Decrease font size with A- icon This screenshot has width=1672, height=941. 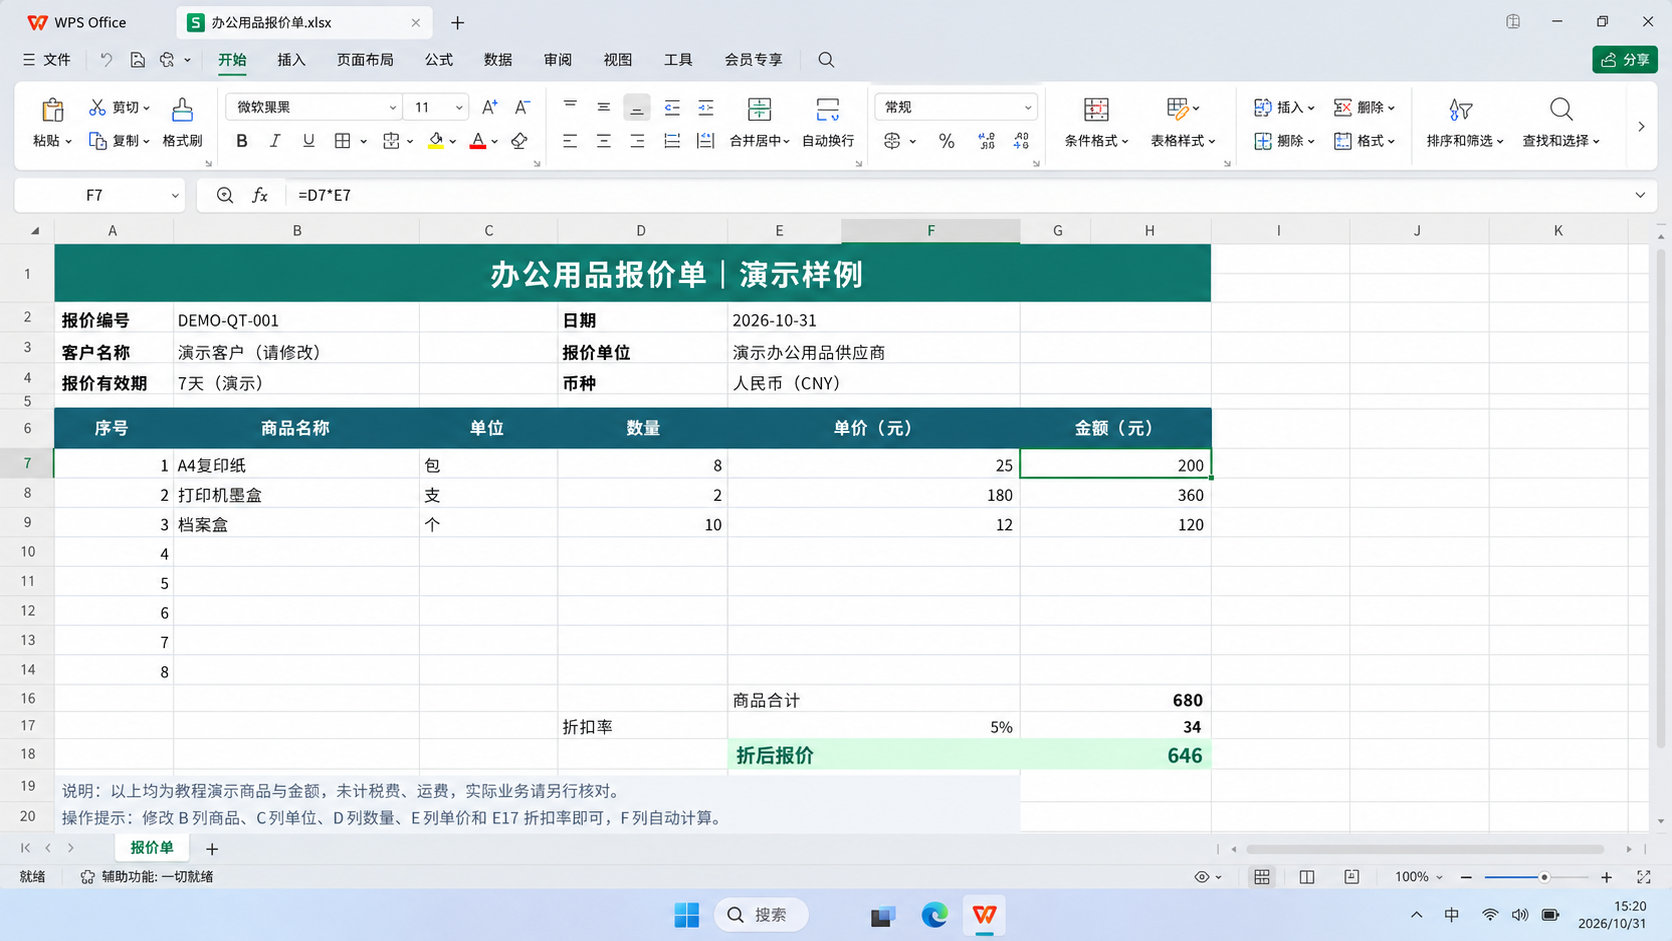(522, 107)
